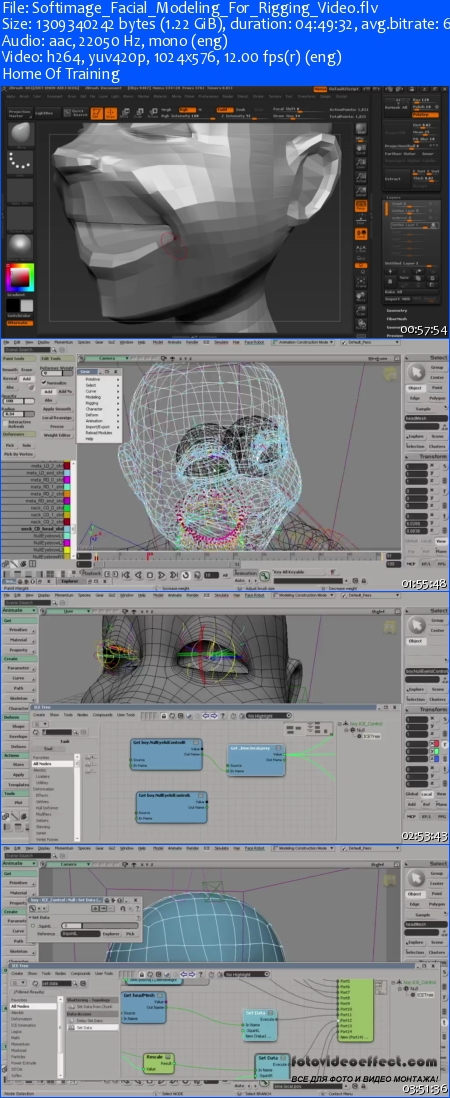Open Animate module dropdown in 02:53:43 frame

17,610
